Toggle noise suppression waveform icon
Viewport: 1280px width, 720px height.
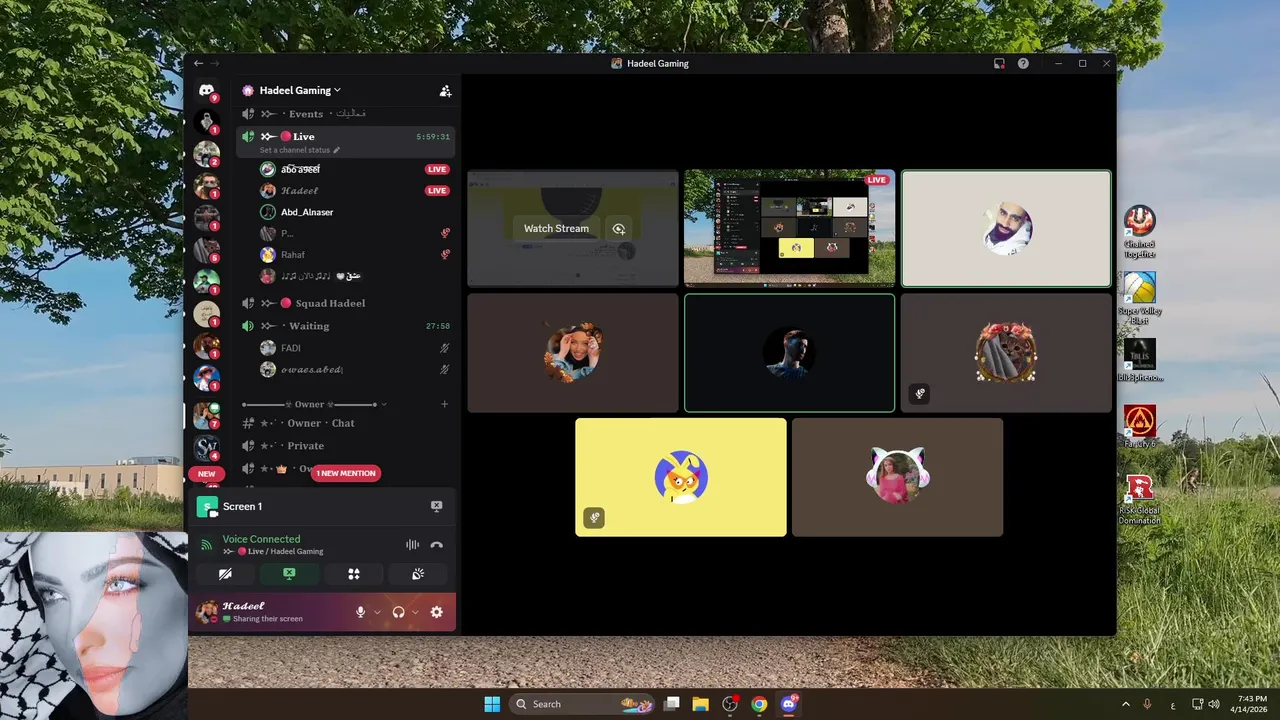click(412, 545)
